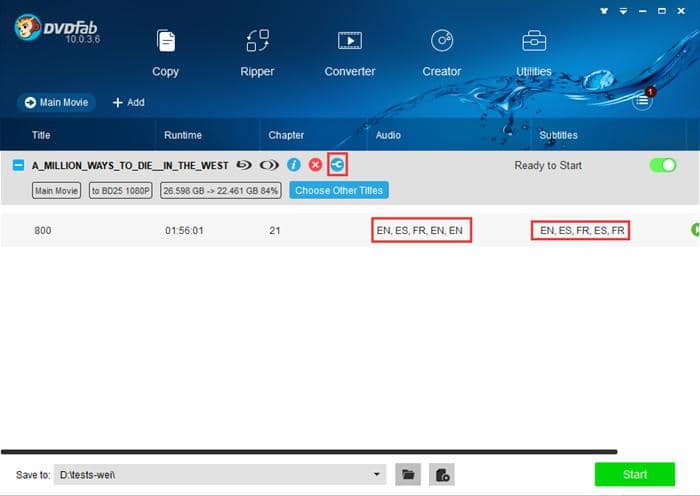This screenshot has height=496, width=700.
Task: Open the task queue list icon
Action: (642, 100)
